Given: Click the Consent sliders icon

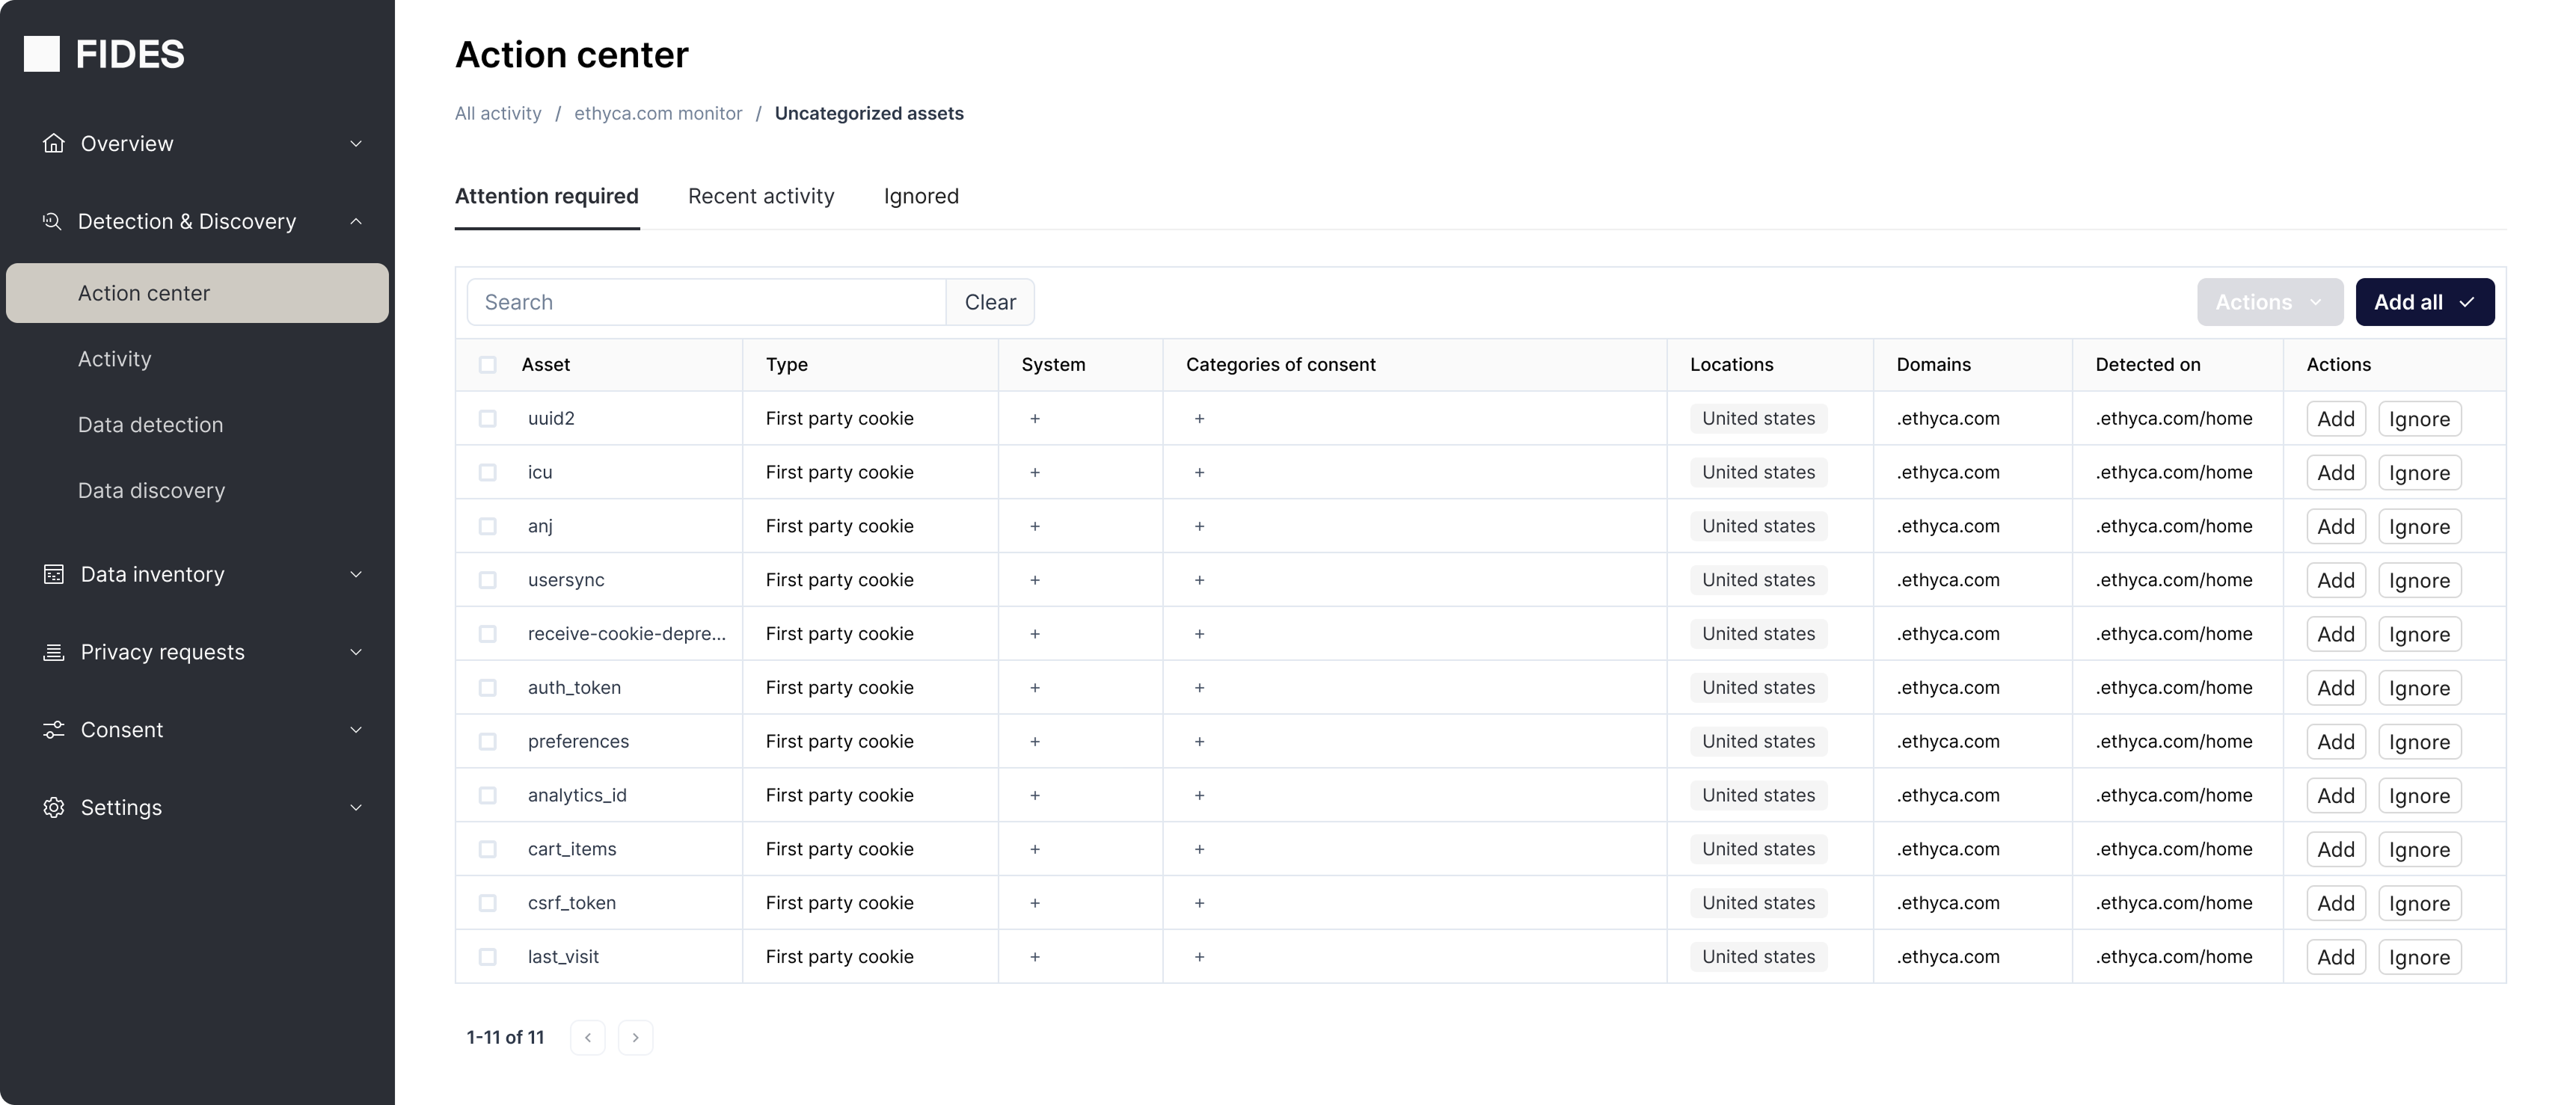Looking at the screenshot, I should point(54,730).
